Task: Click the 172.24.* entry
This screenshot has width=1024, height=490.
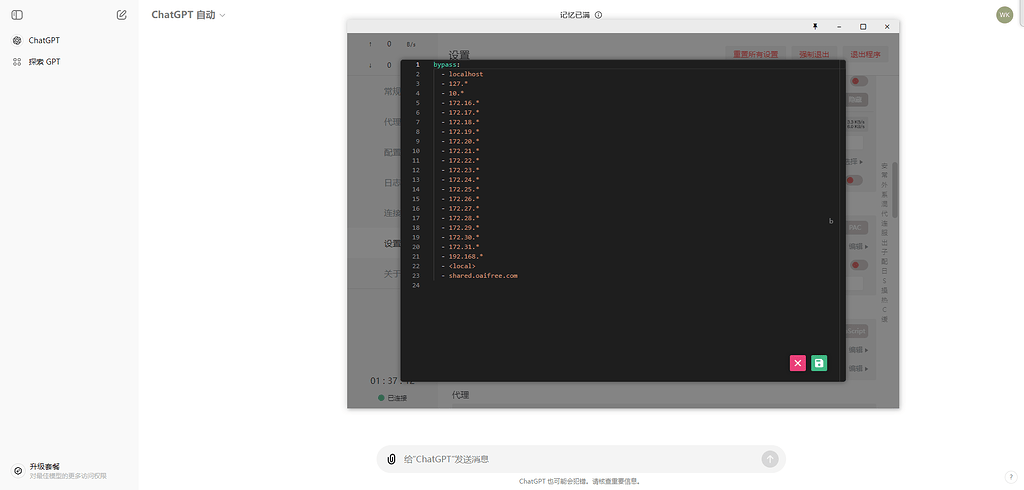Action: (464, 180)
